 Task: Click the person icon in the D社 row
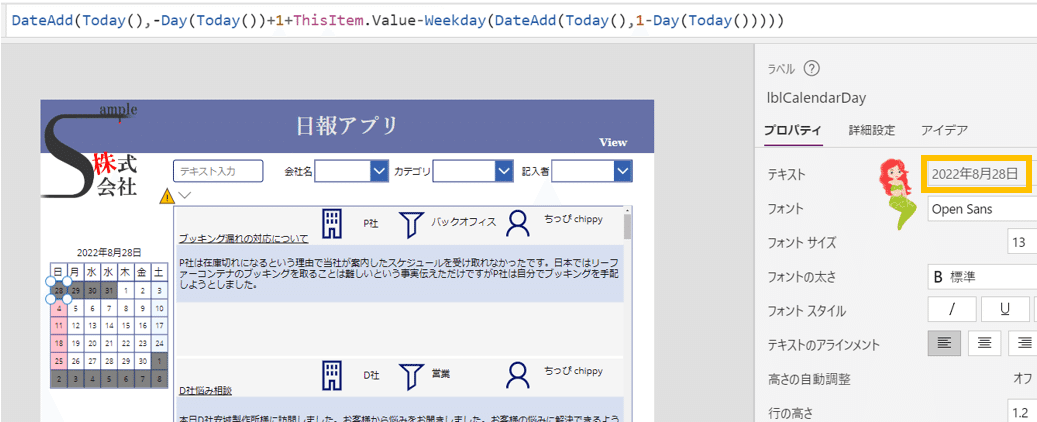click(x=518, y=375)
